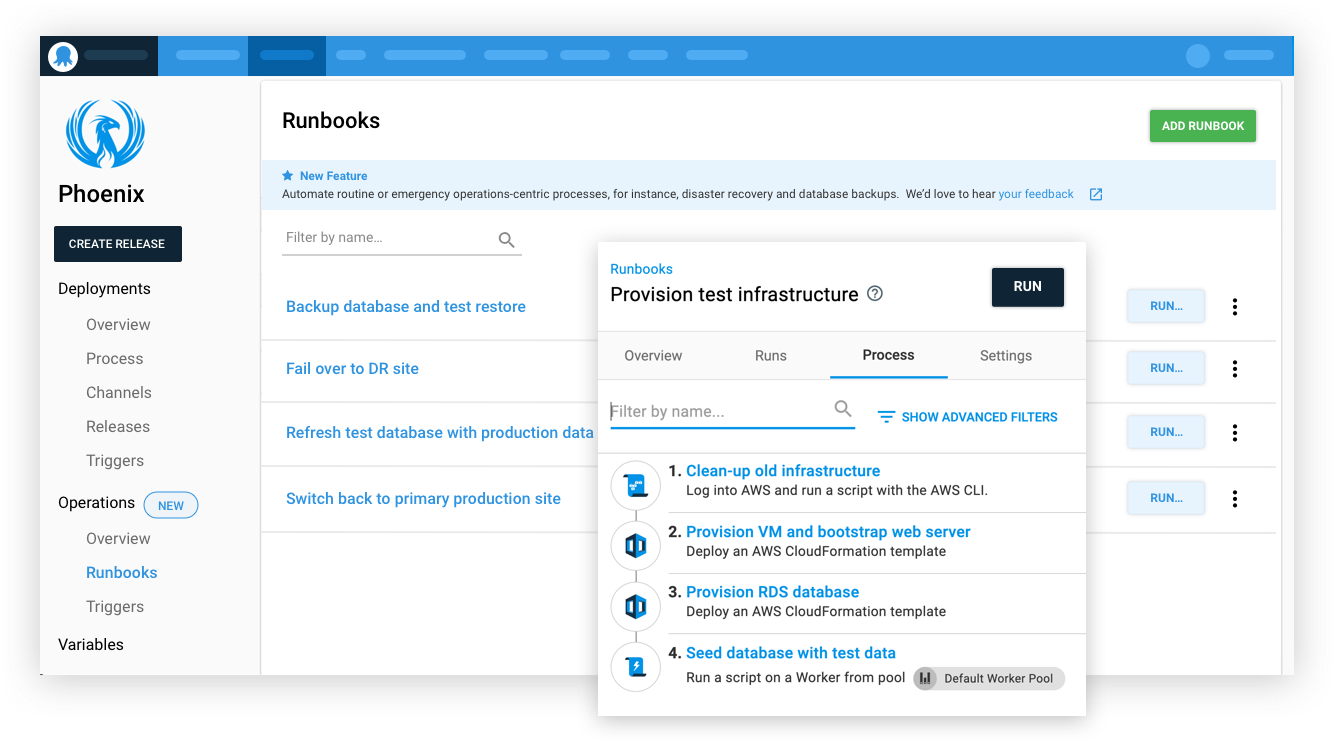1334x742 pixels.
Task: Open Operations Triggers in sidebar
Action: tap(115, 607)
